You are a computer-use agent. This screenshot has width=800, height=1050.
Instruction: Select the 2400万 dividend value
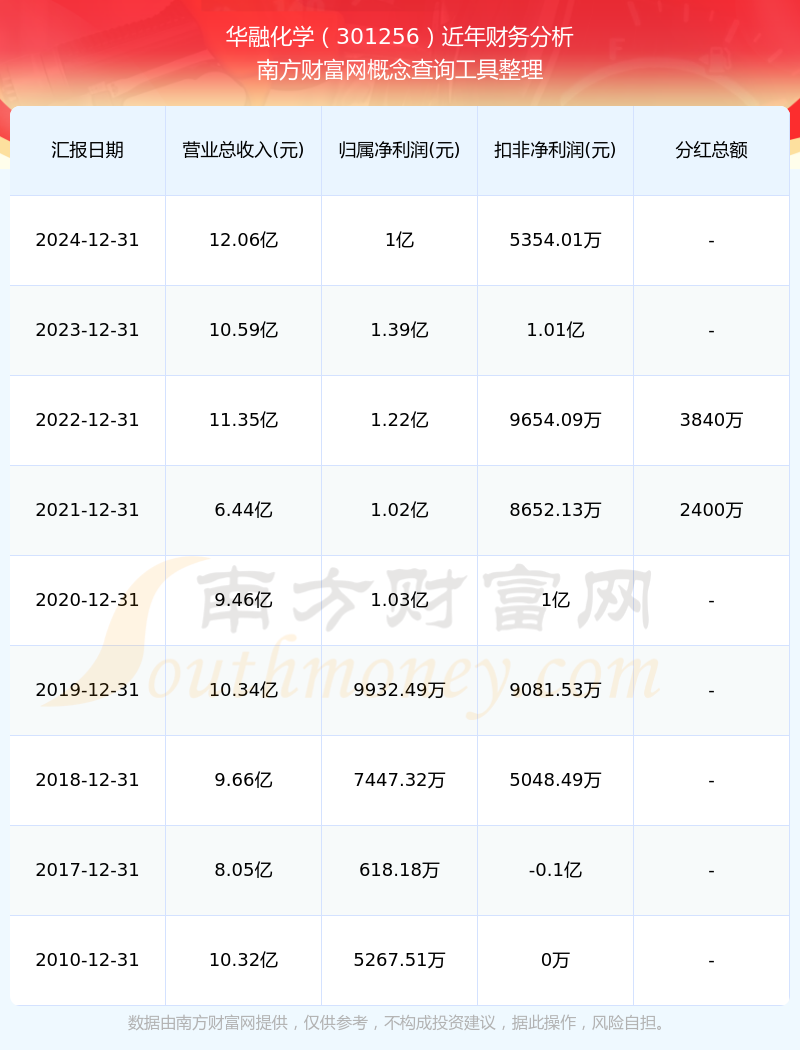[712, 510]
